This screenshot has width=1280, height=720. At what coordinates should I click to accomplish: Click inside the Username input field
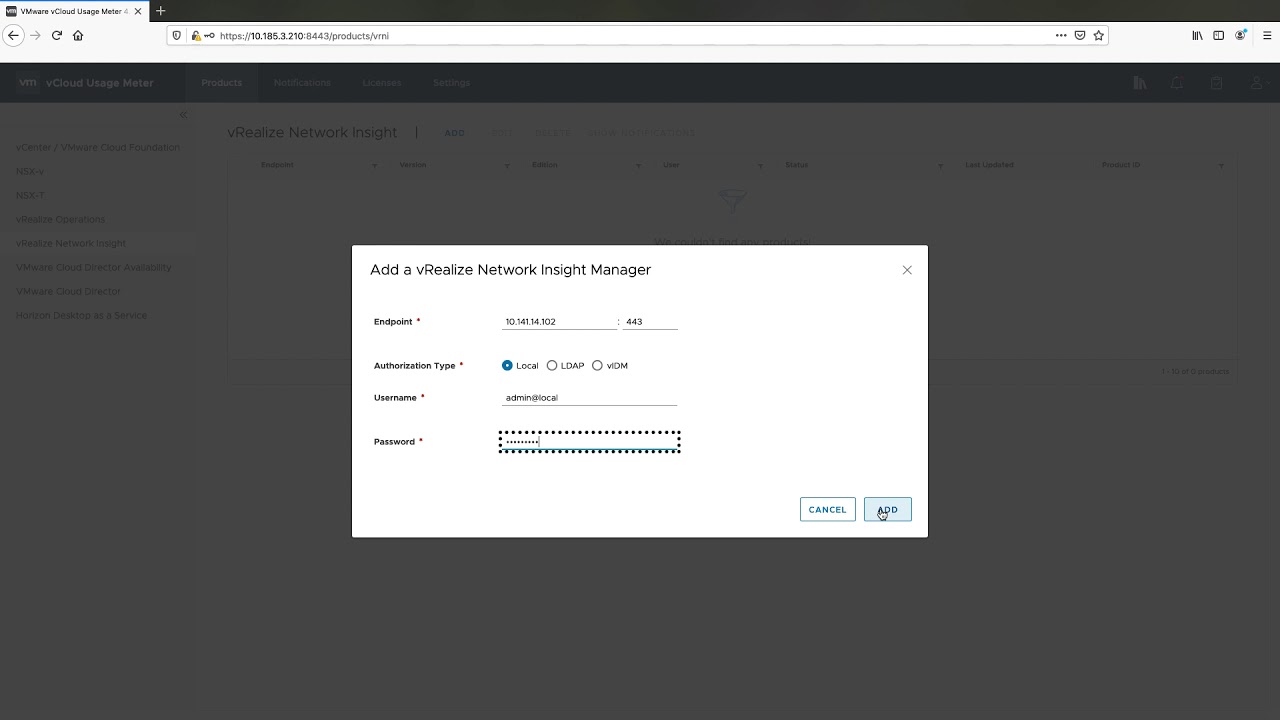click(589, 397)
